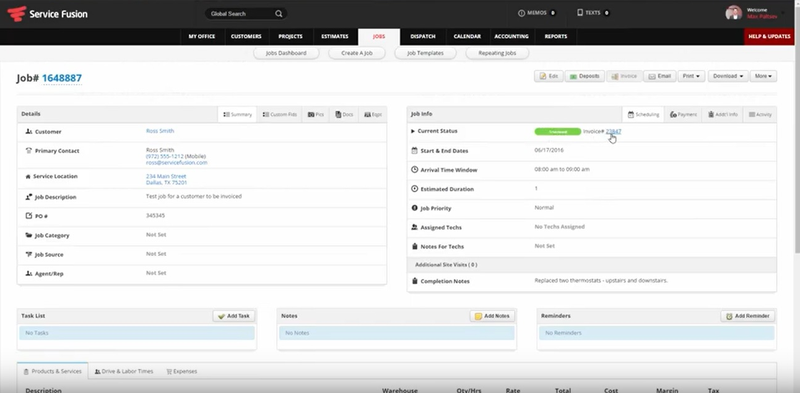Viewport: 800px width, 393px height.
Task: Click Add Task button
Action: [x=234, y=316]
